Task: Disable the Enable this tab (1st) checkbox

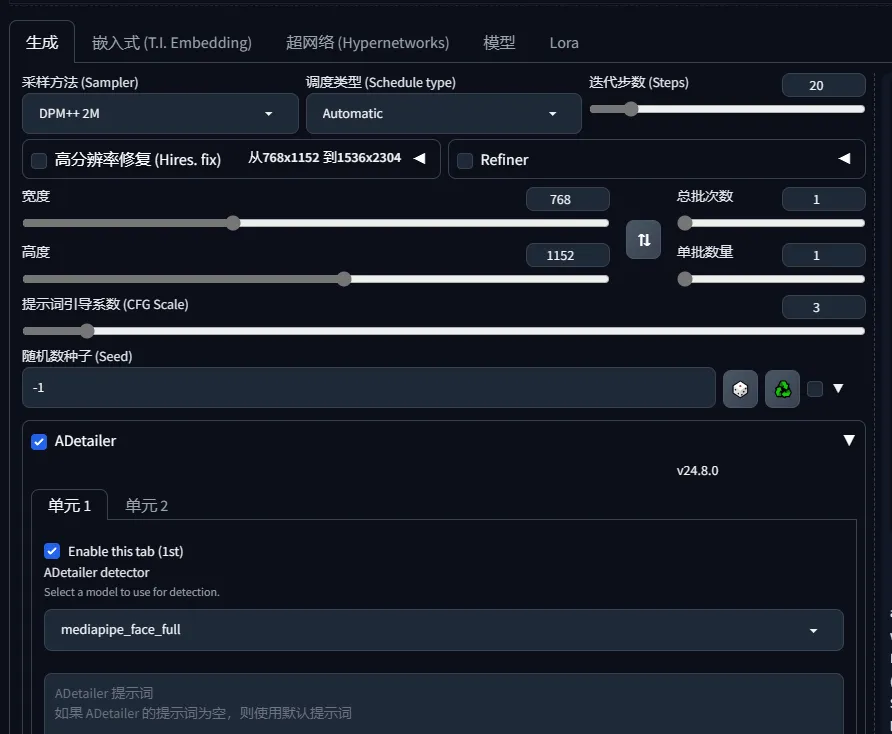Action: 52,551
